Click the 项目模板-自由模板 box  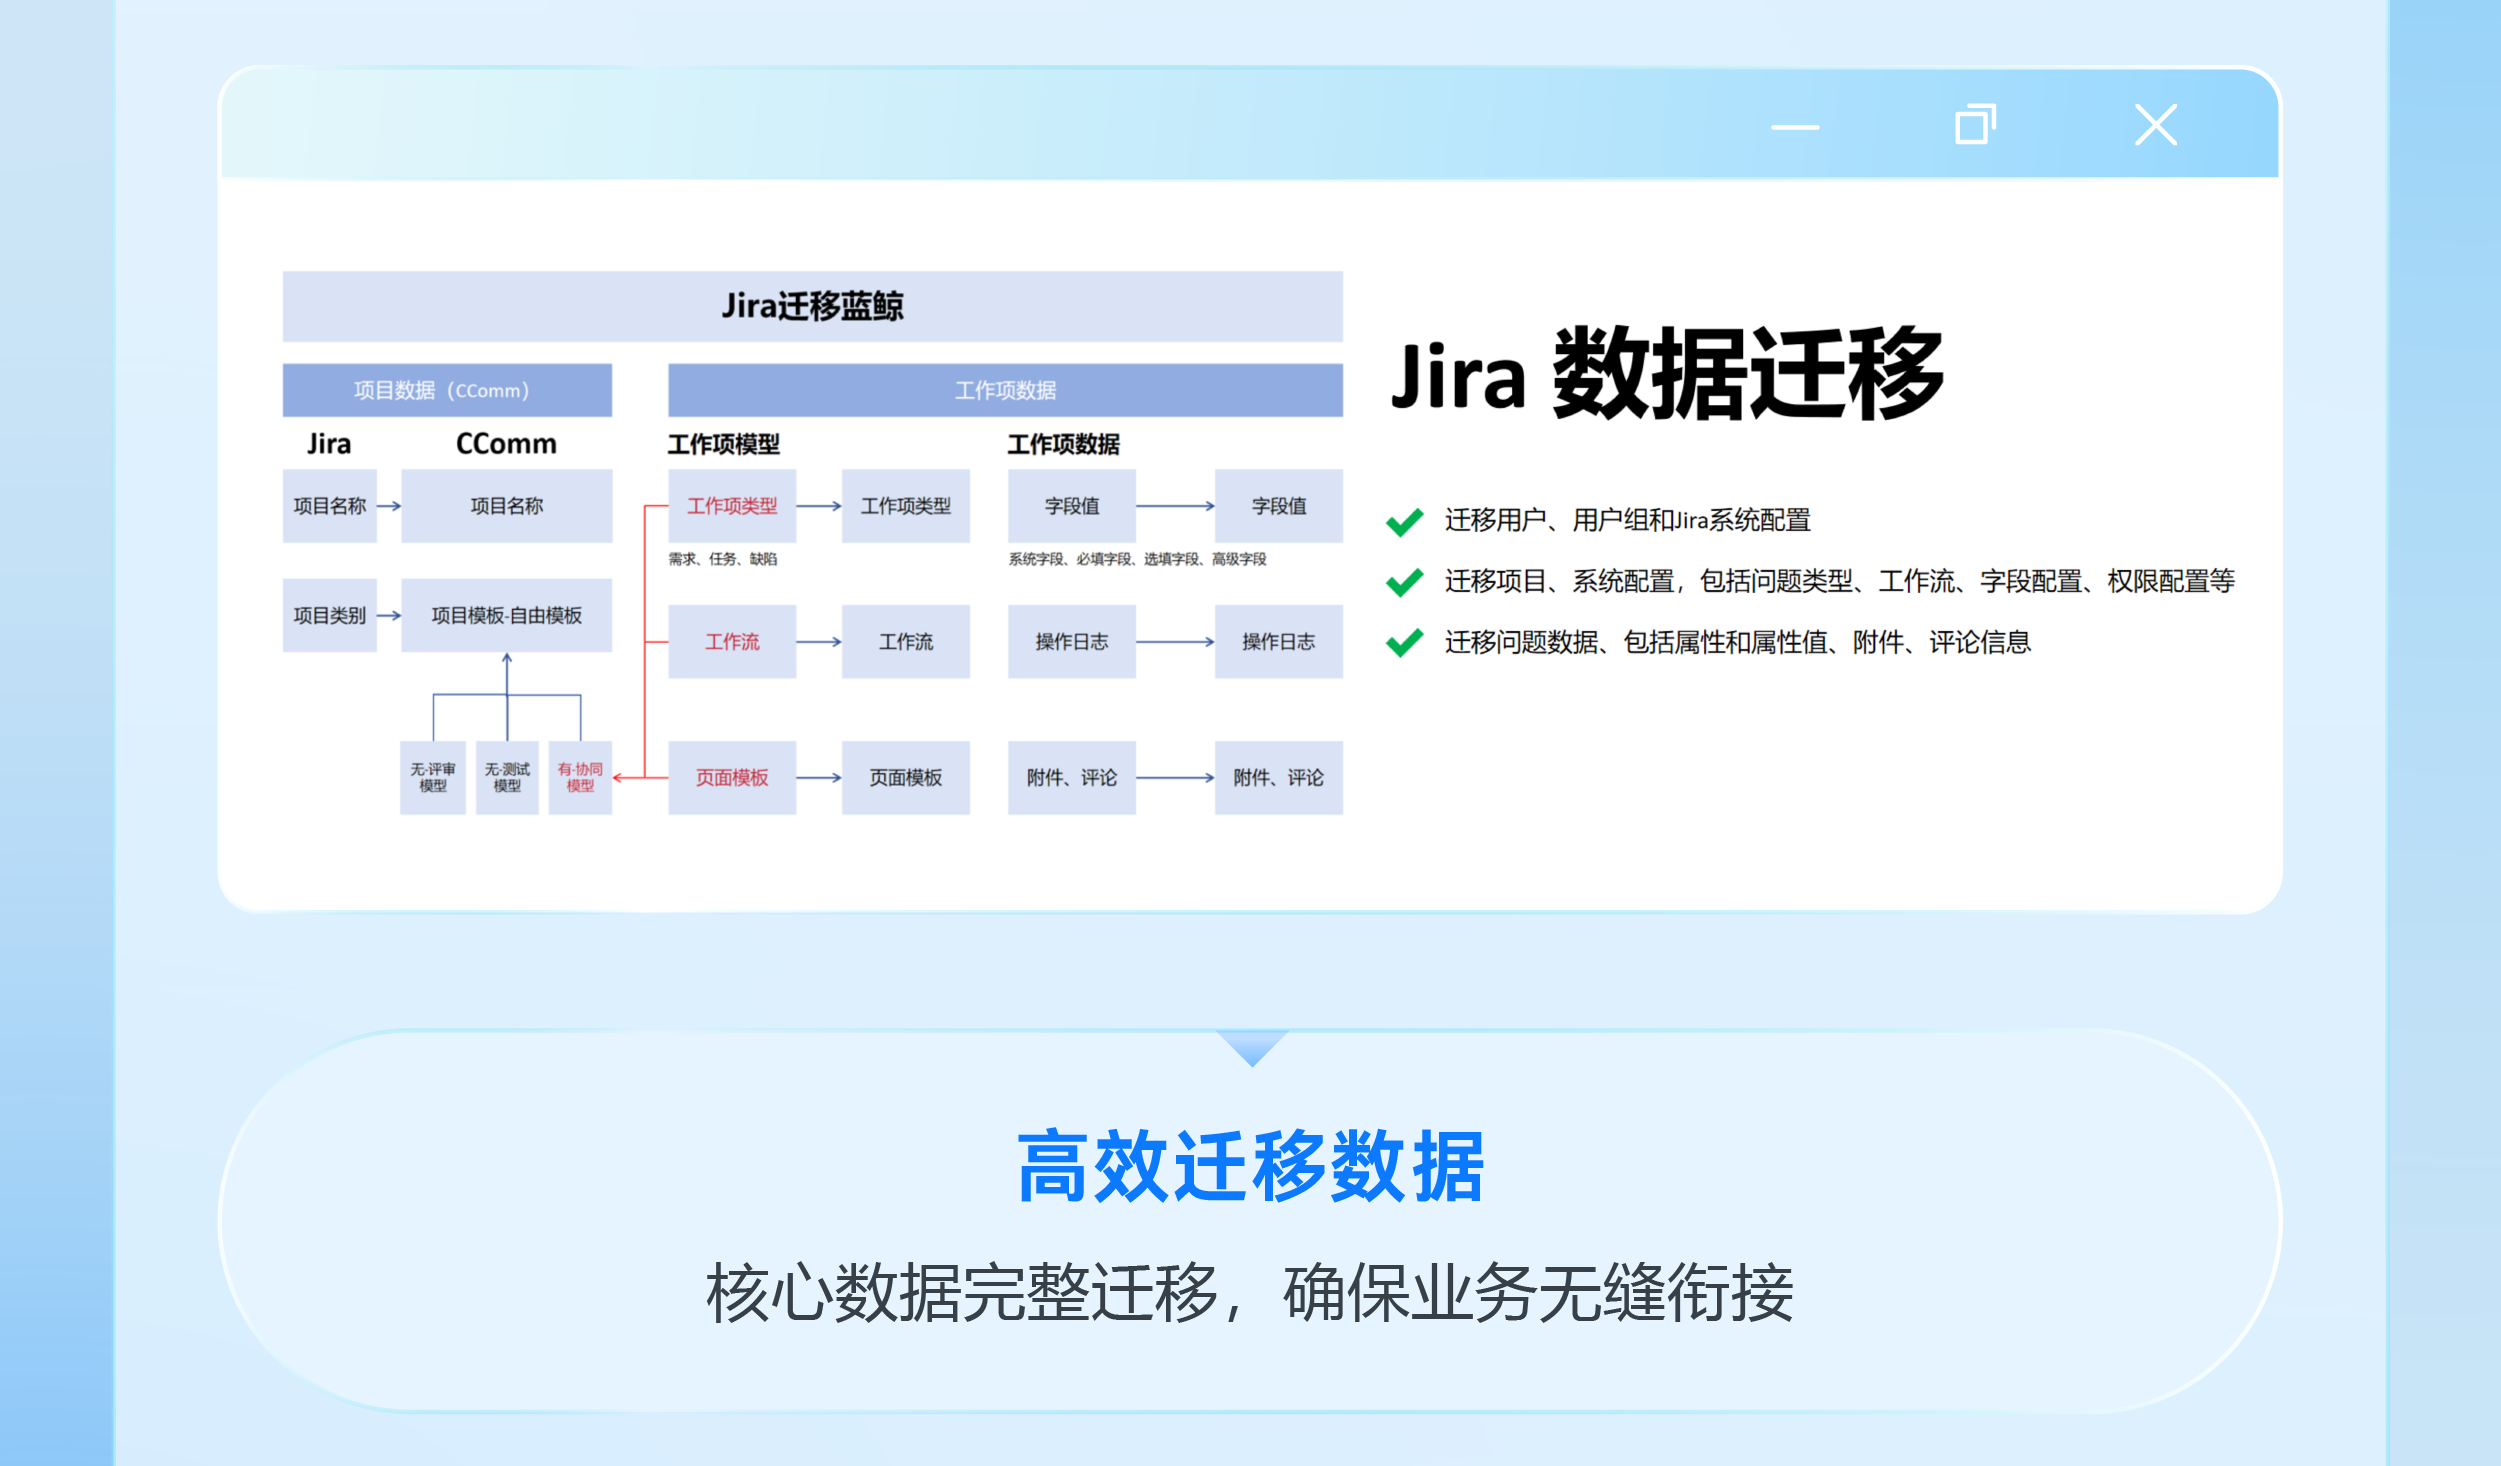506,616
